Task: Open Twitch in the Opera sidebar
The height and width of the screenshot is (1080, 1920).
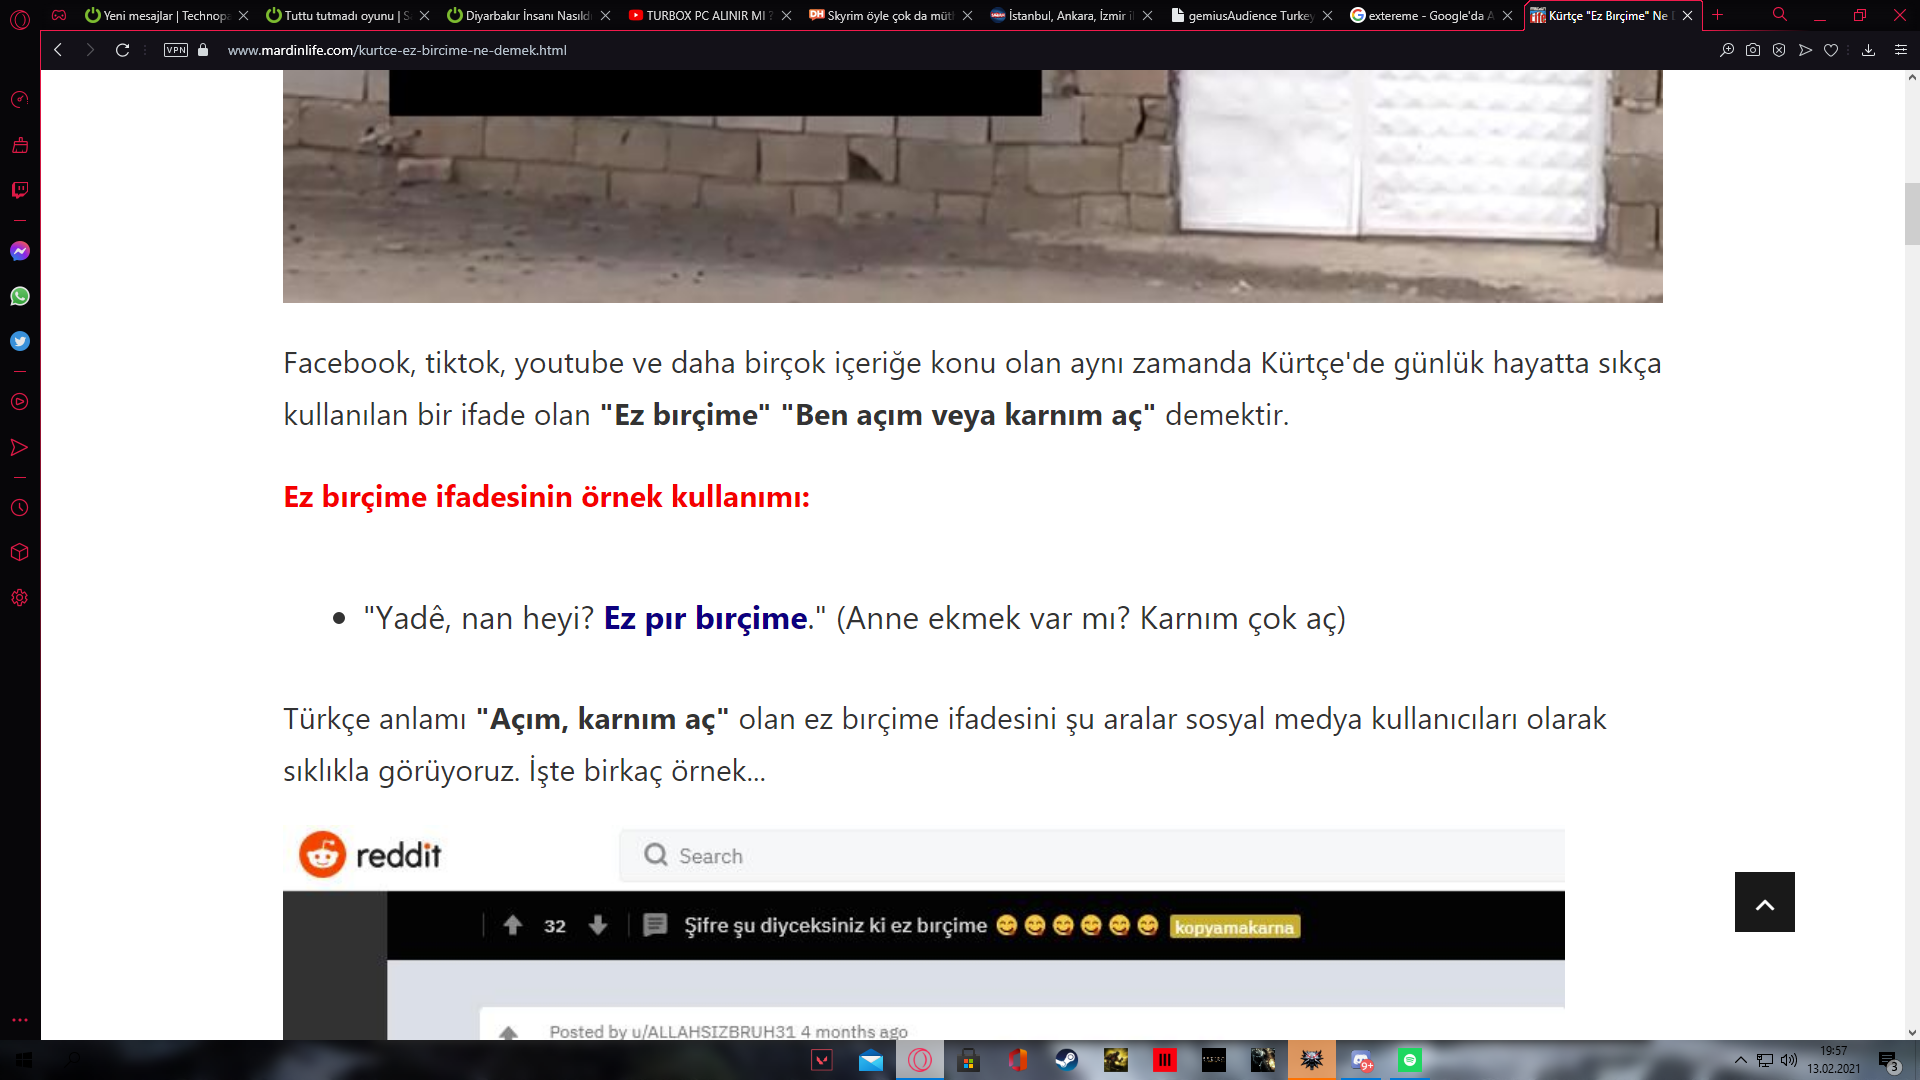Action: [x=20, y=190]
